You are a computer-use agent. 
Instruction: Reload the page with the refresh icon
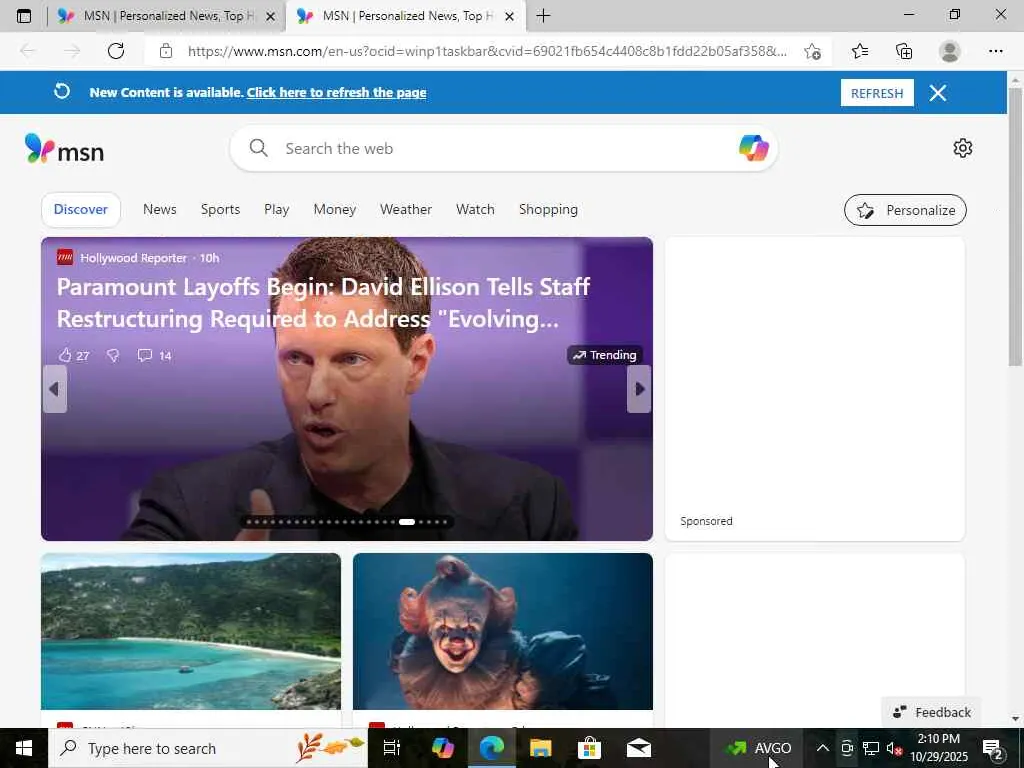(116, 51)
